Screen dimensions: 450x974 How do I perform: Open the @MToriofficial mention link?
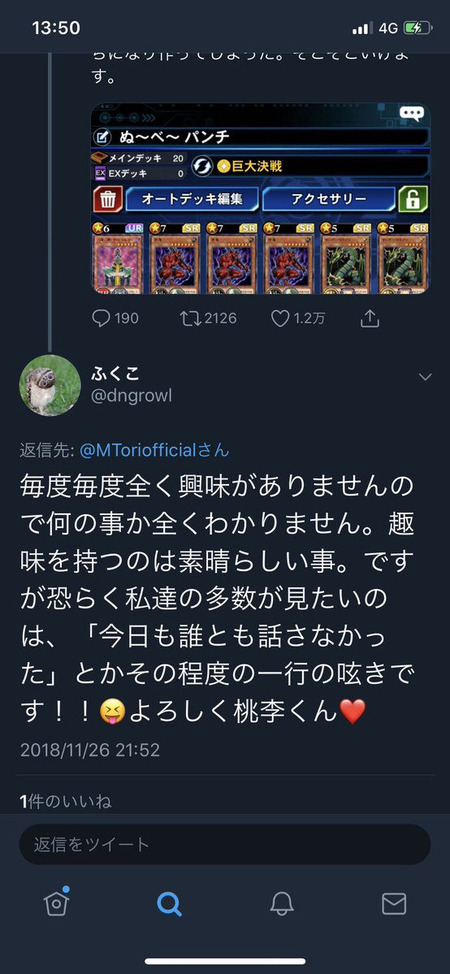coord(155,450)
